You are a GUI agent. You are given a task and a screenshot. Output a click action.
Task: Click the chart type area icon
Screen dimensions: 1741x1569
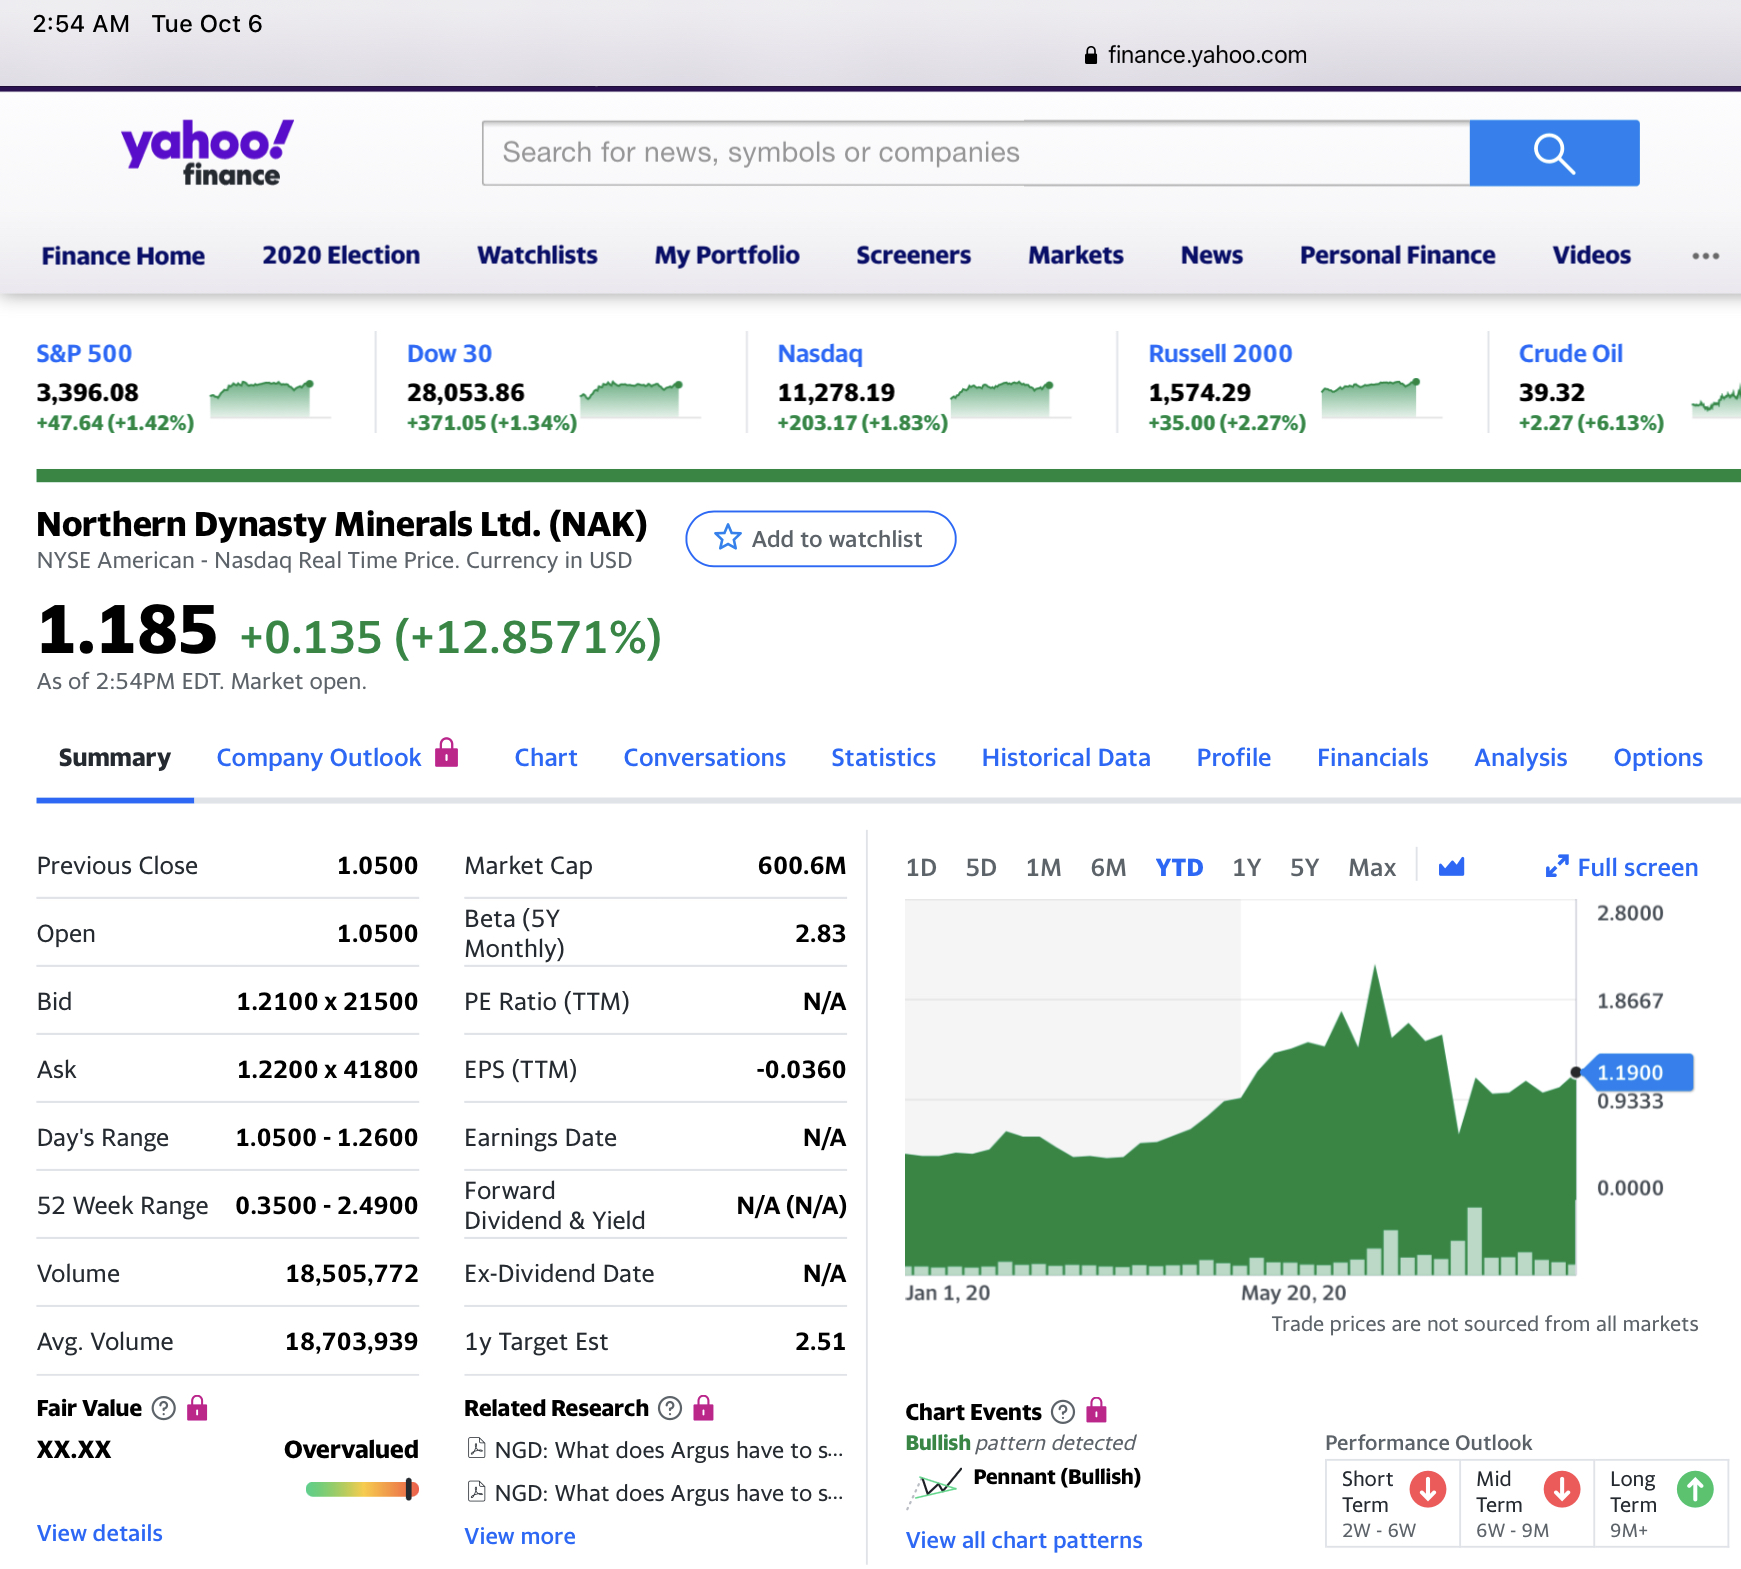(x=1451, y=867)
